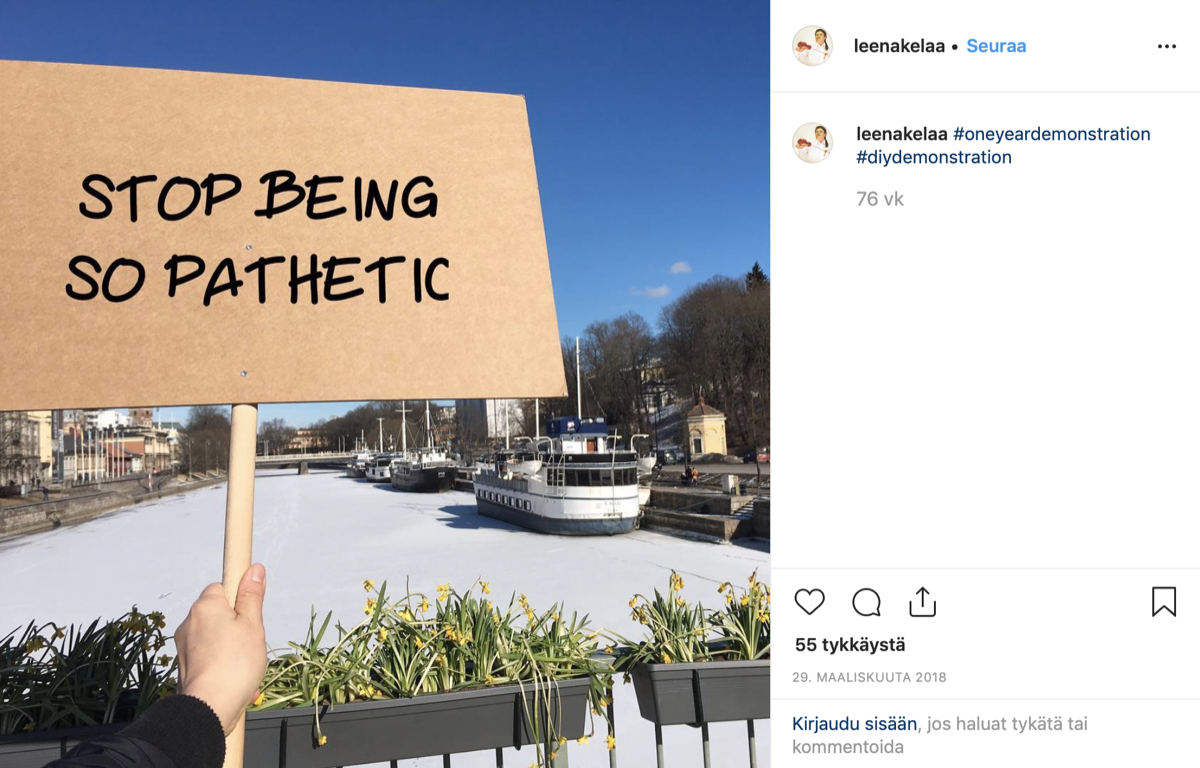The width and height of the screenshot is (1200, 768).
Task: Open the 29. maaliskuuta 2018 date
Action: [870, 677]
